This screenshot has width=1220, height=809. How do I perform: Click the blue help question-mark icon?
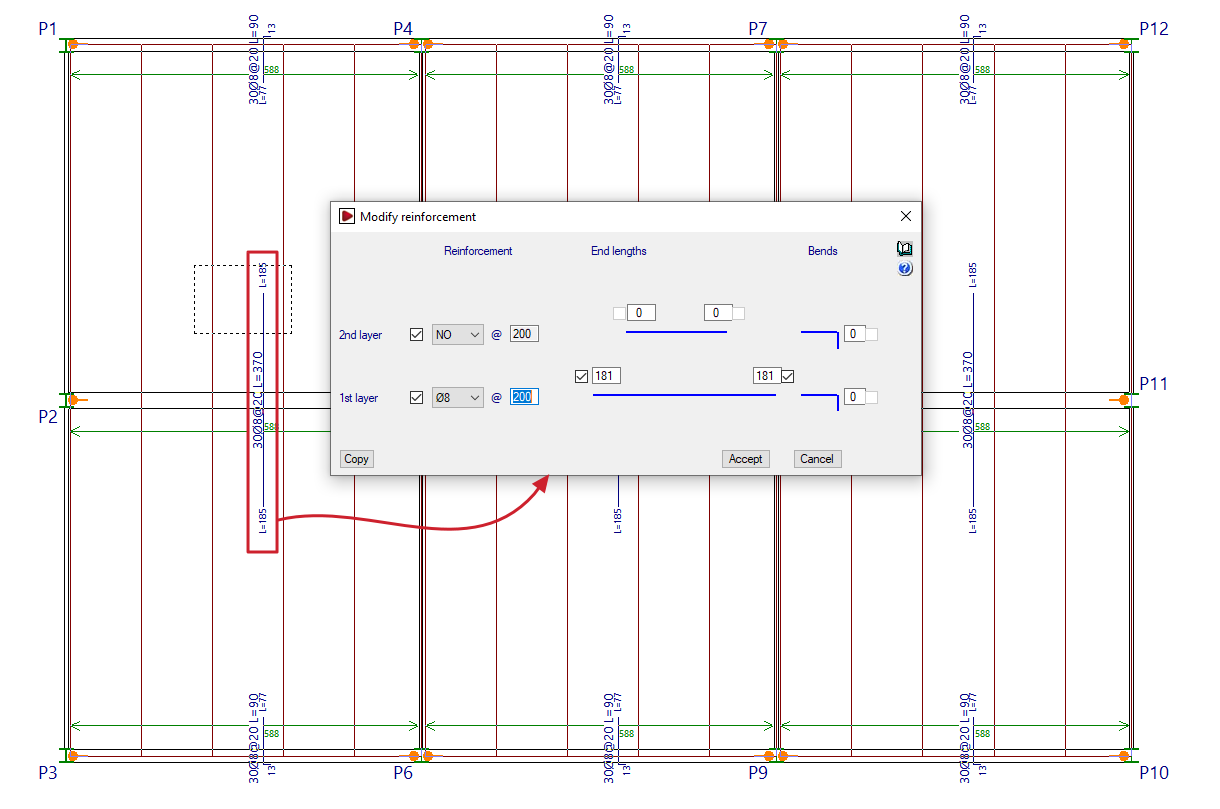[905, 269]
